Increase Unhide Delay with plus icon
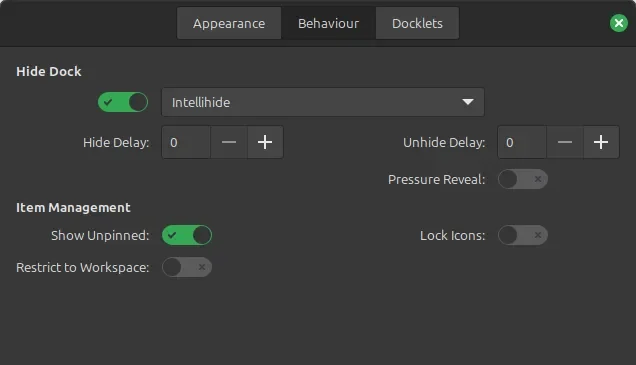The image size is (636, 365). pyautogui.click(x=601, y=142)
